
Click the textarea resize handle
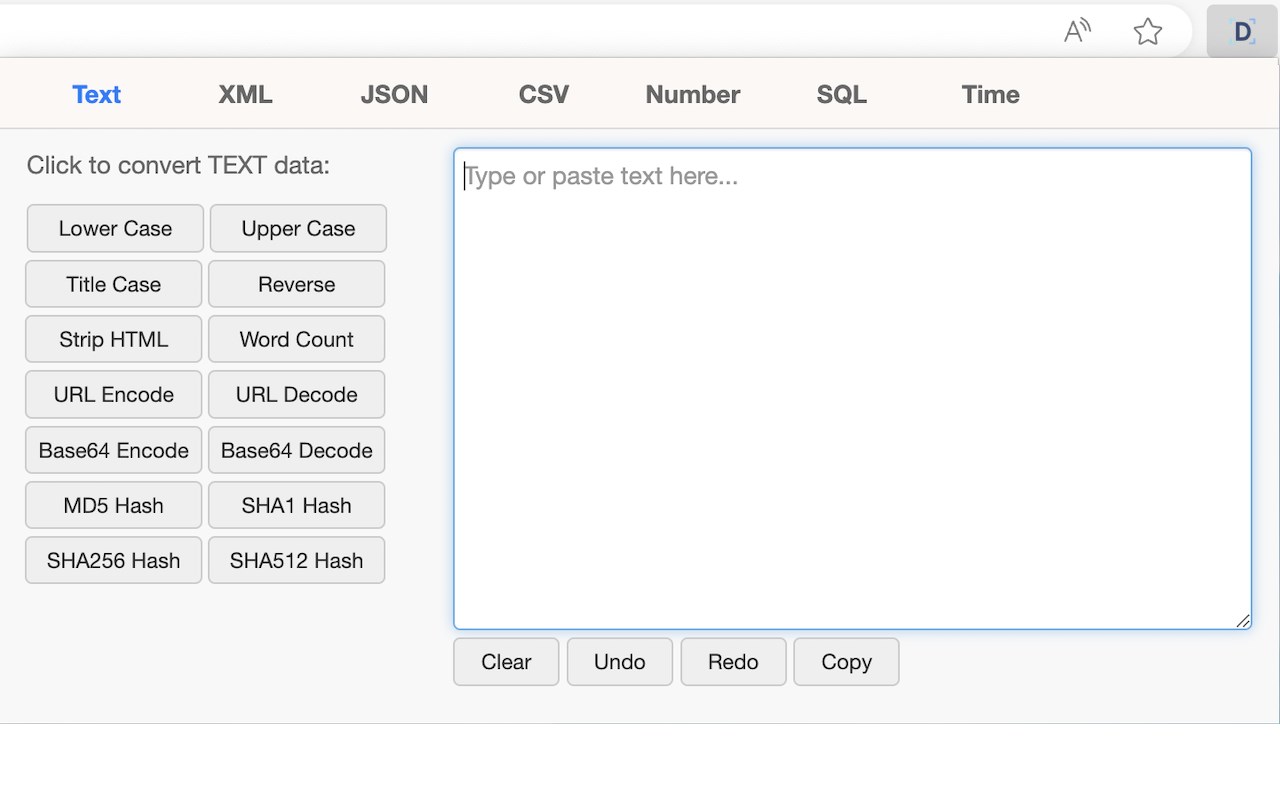tap(1243, 621)
